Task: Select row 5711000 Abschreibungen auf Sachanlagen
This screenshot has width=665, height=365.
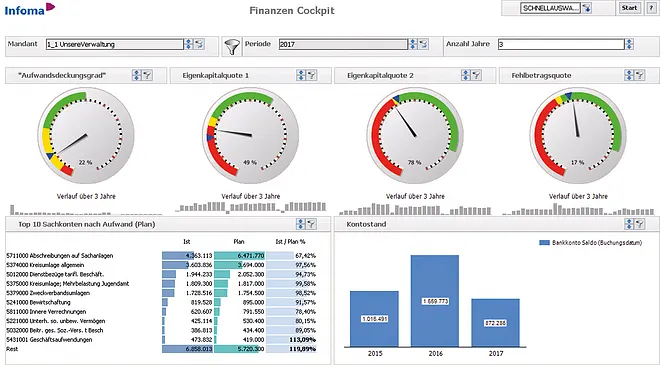Action: point(161,256)
